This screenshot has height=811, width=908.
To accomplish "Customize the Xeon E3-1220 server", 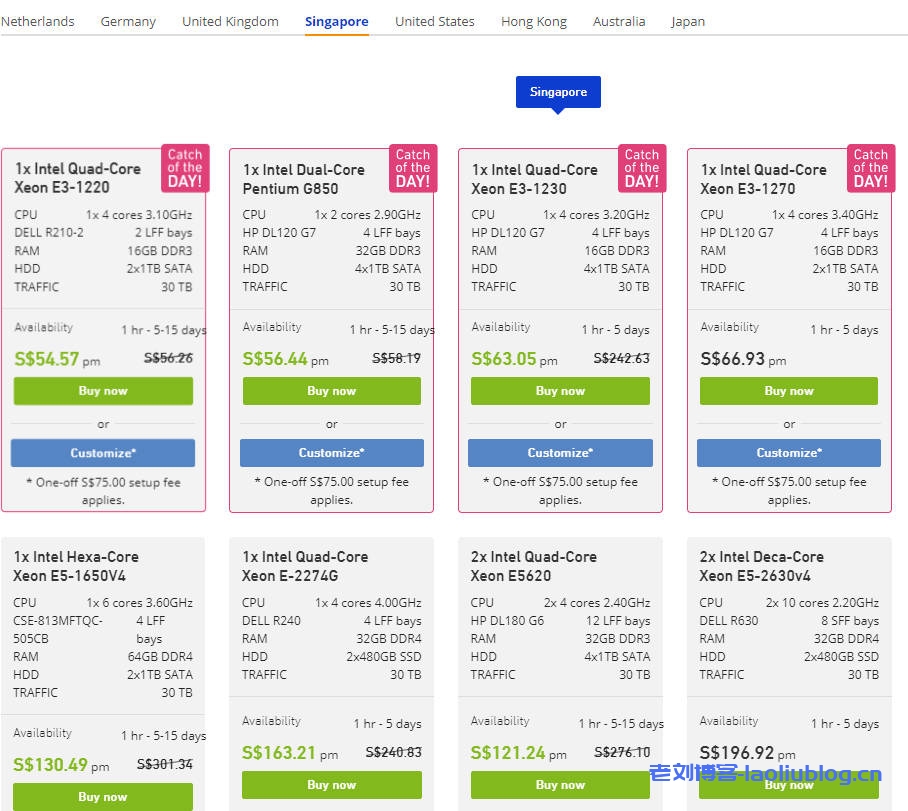I will [x=103, y=453].
